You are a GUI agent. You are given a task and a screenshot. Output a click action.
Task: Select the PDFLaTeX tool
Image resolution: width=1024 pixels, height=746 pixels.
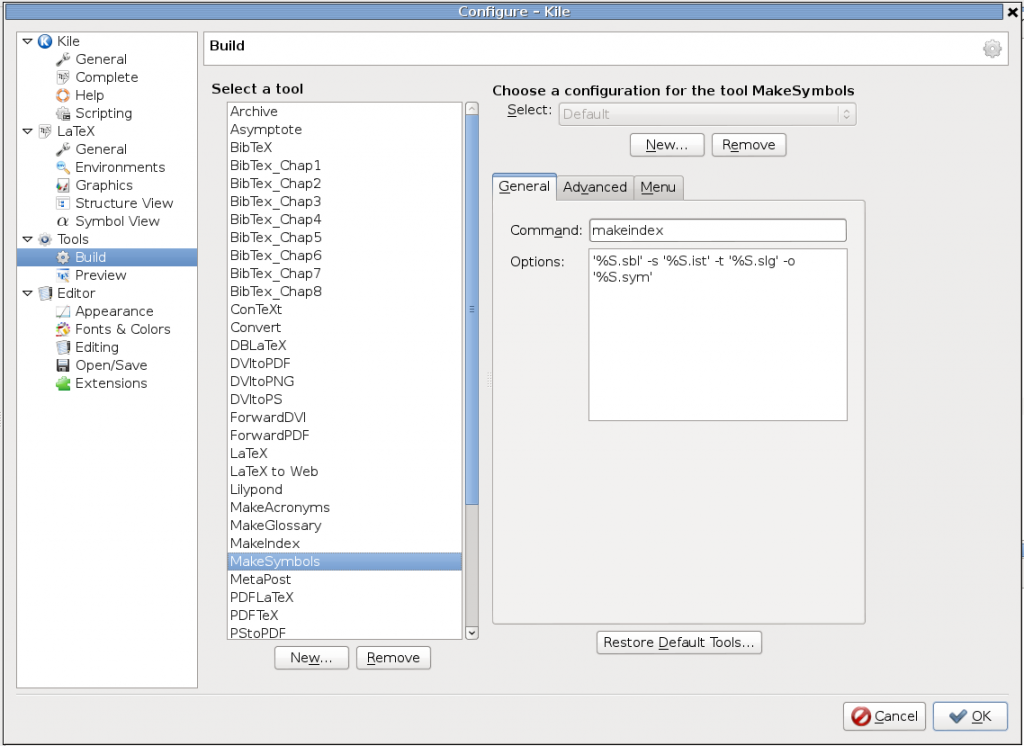click(x=344, y=598)
